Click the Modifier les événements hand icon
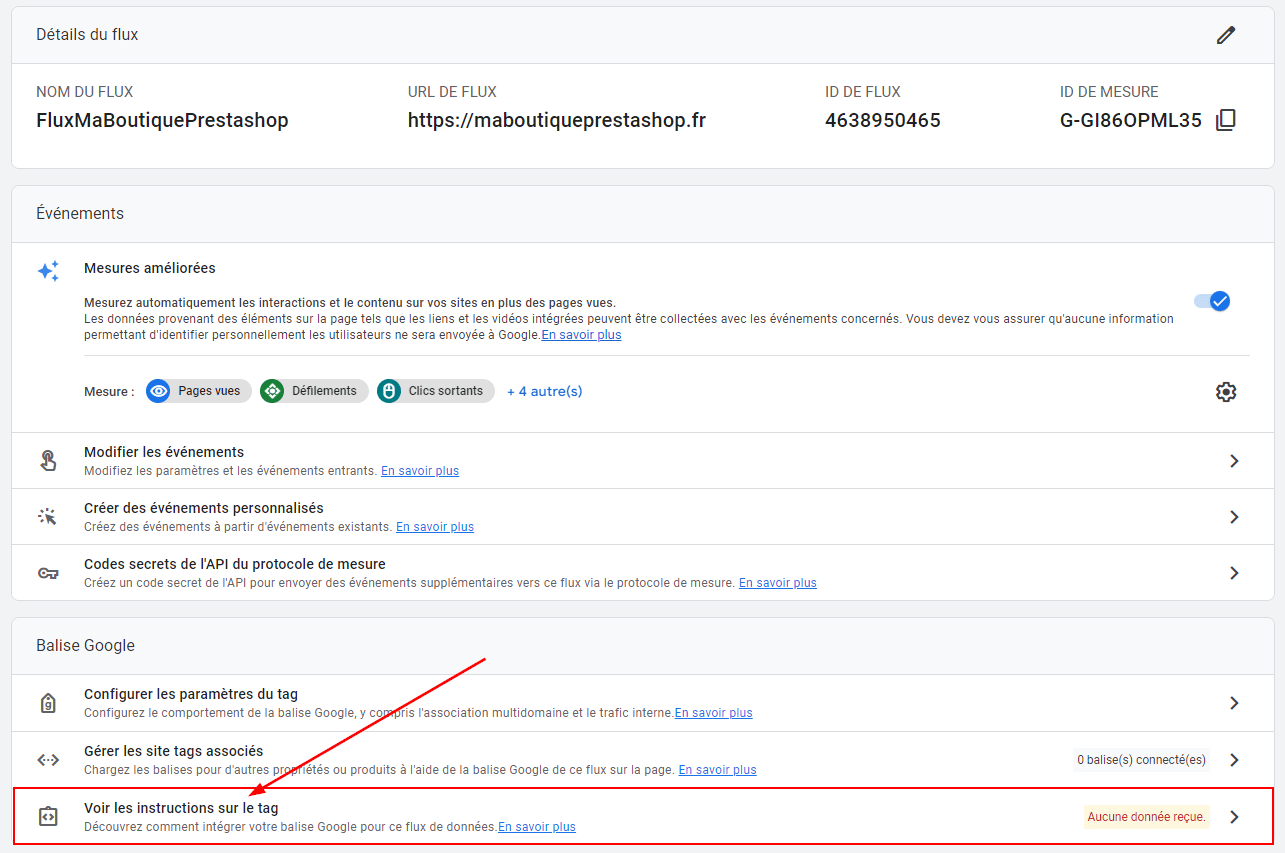1285x853 pixels. tap(48, 461)
